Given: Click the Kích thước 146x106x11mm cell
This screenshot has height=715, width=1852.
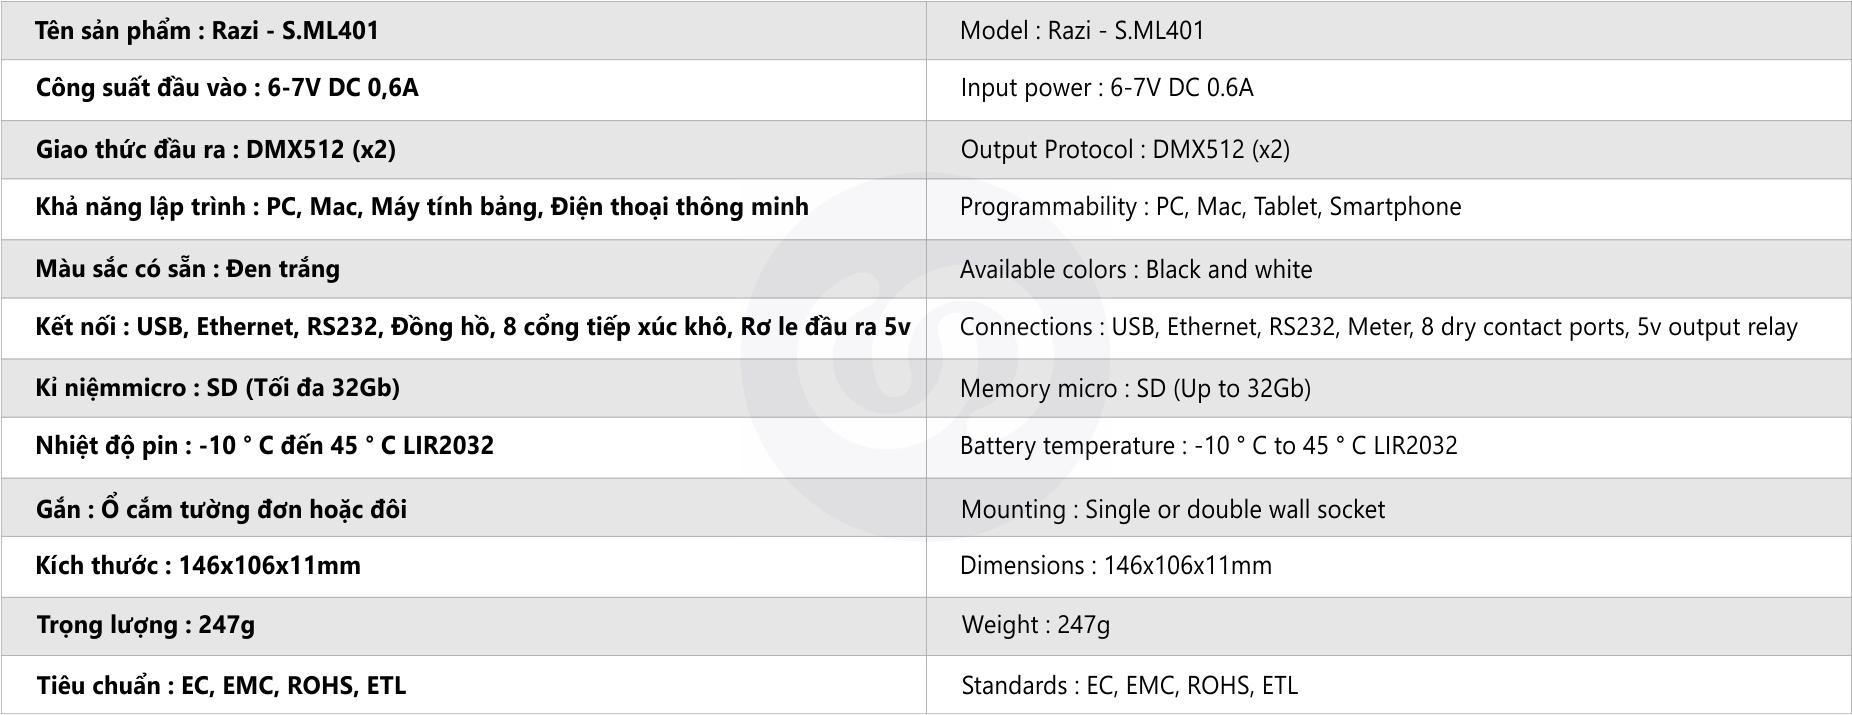Looking at the screenshot, I should point(198,566).
